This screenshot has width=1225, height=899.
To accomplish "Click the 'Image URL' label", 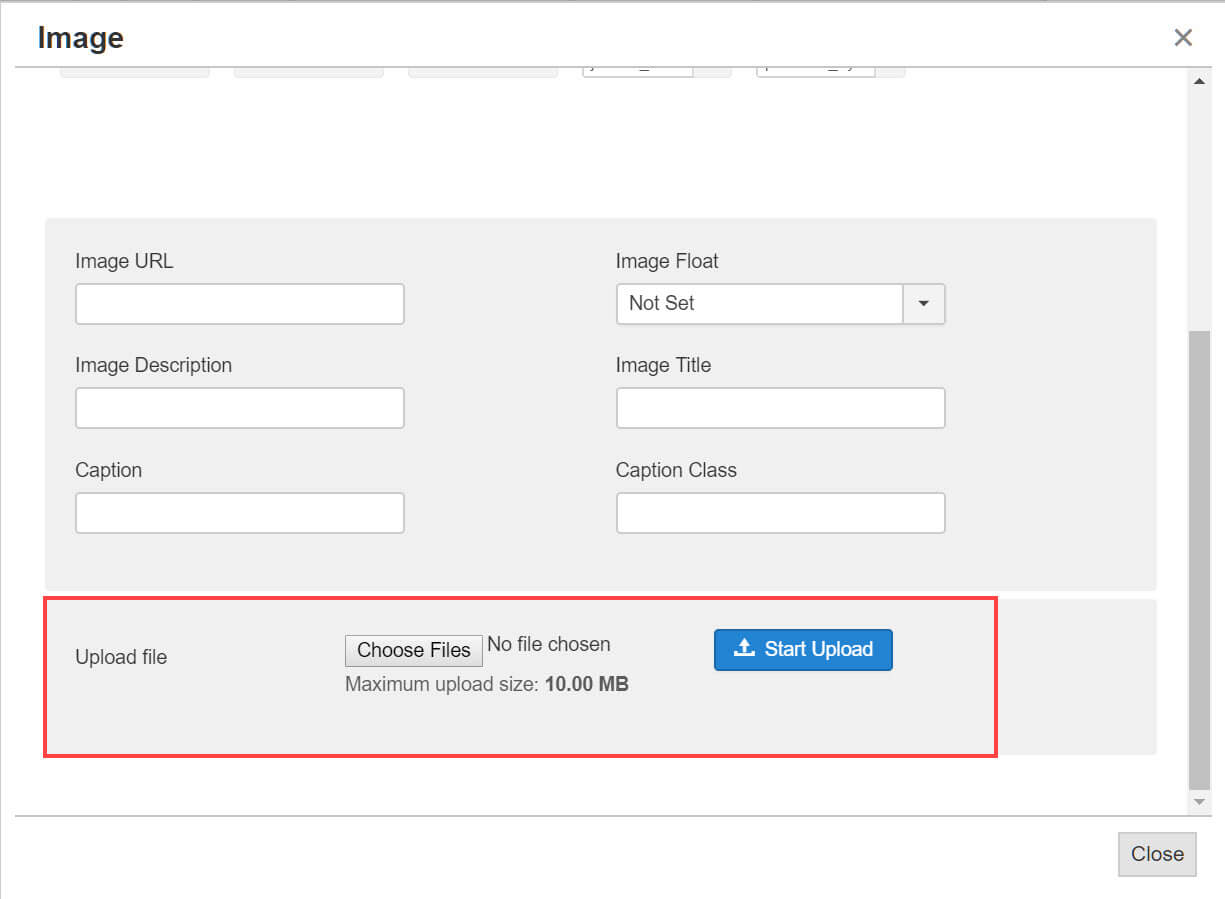I will click(x=124, y=261).
